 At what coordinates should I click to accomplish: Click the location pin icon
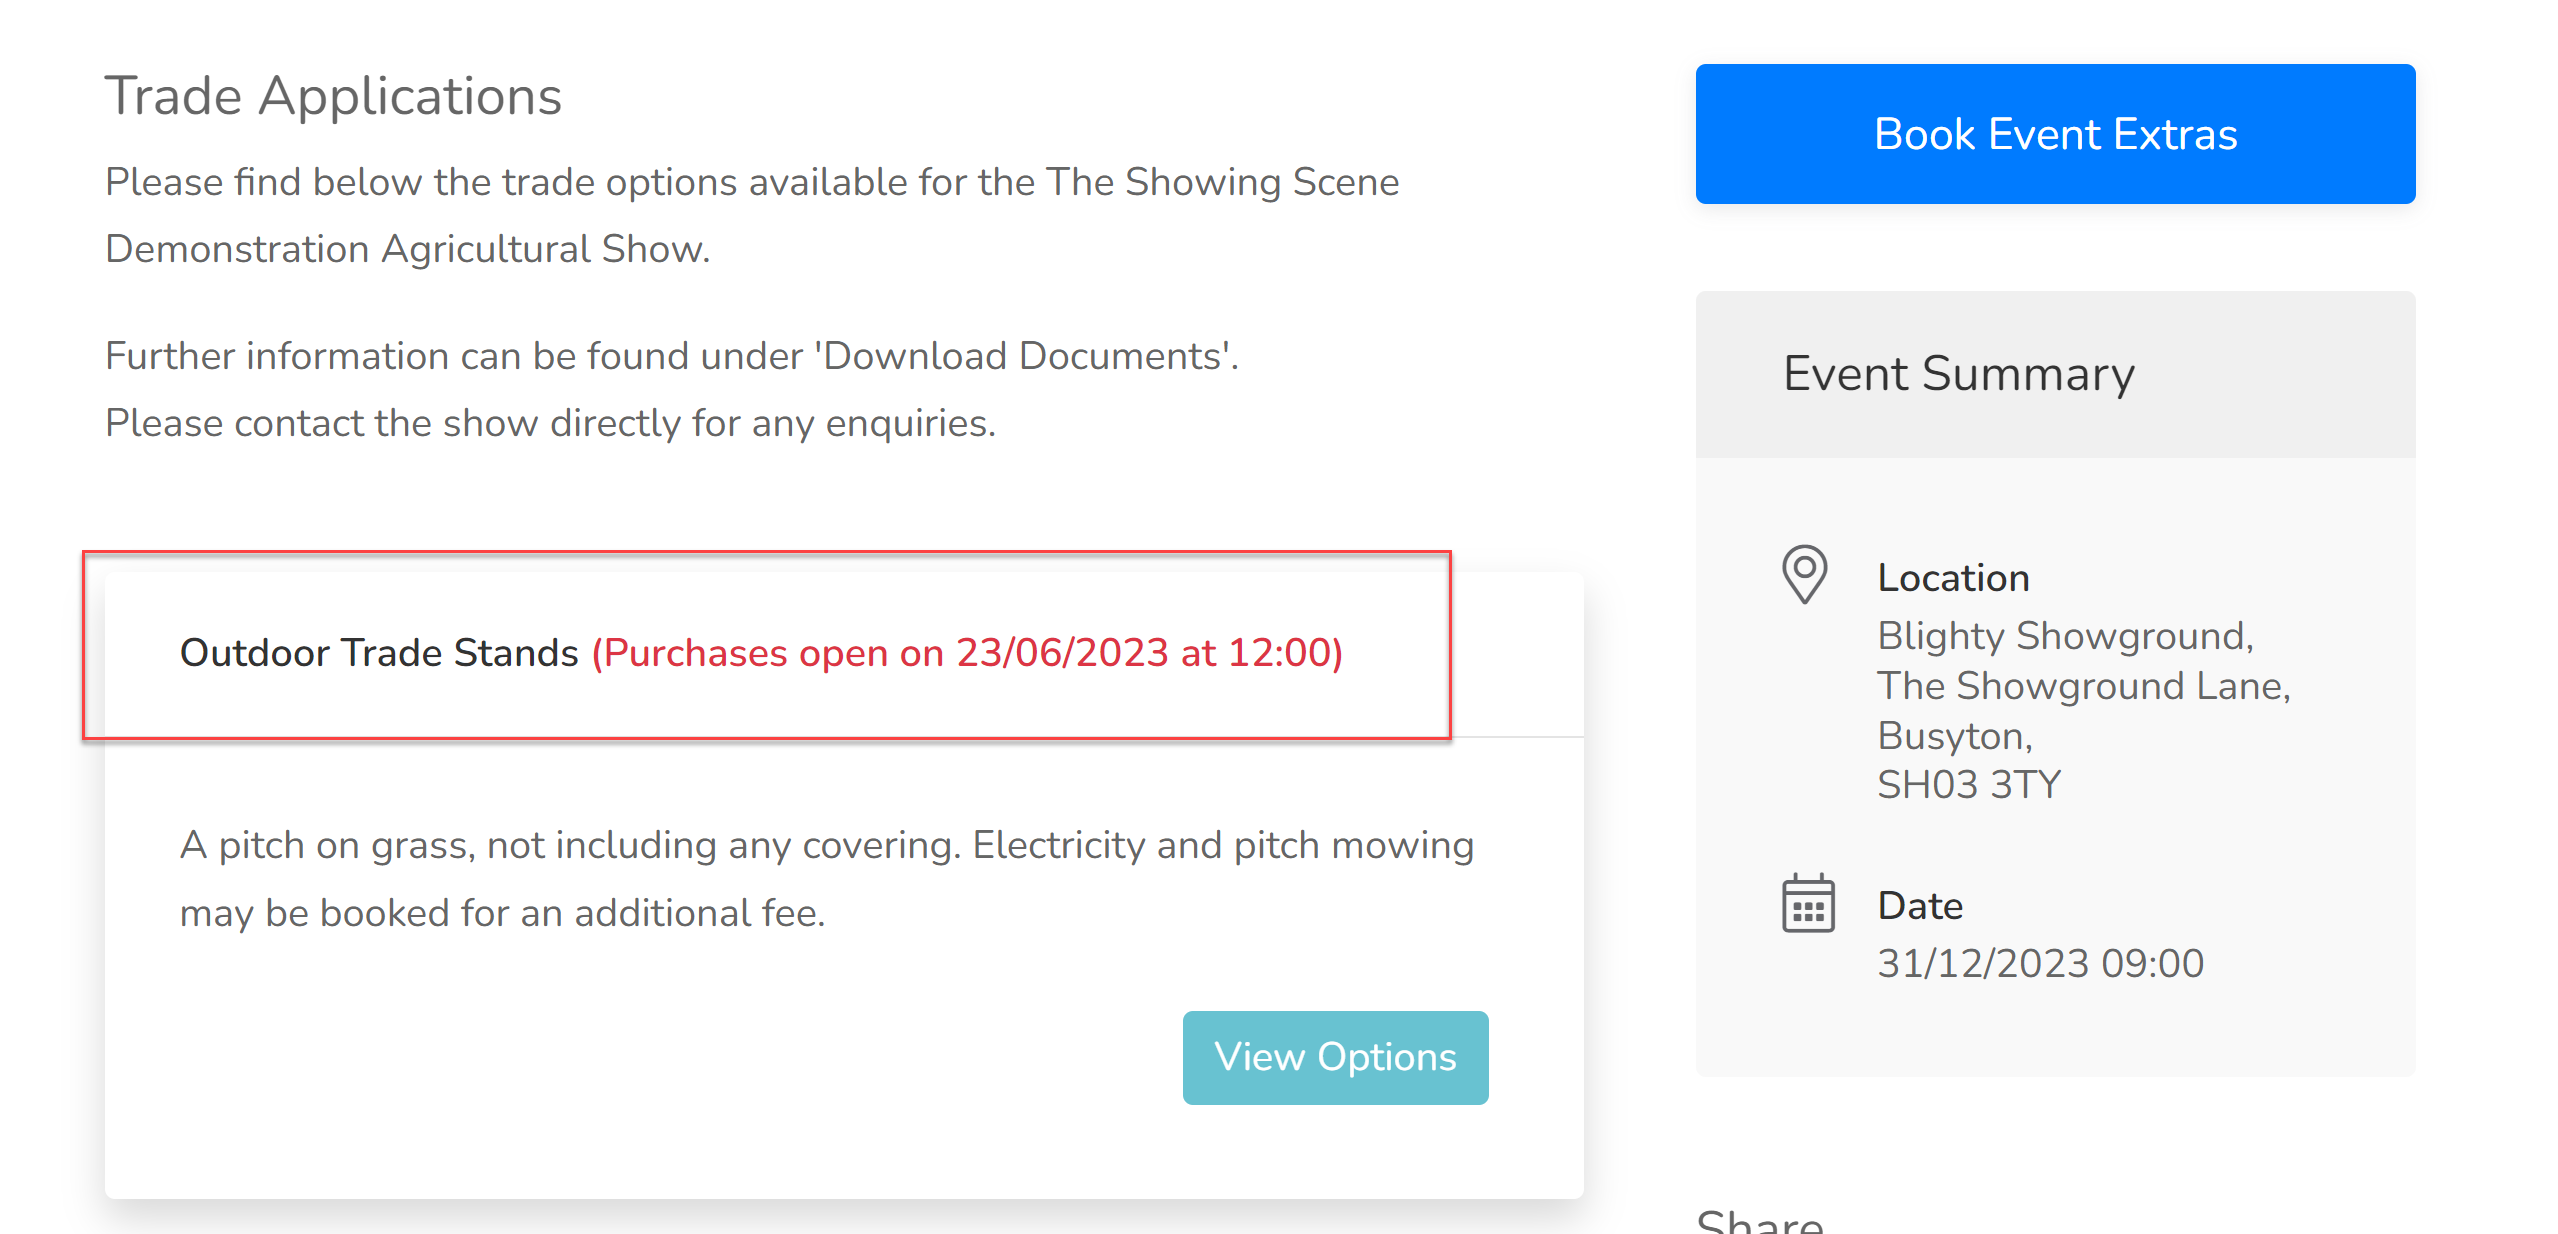tap(1805, 574)
